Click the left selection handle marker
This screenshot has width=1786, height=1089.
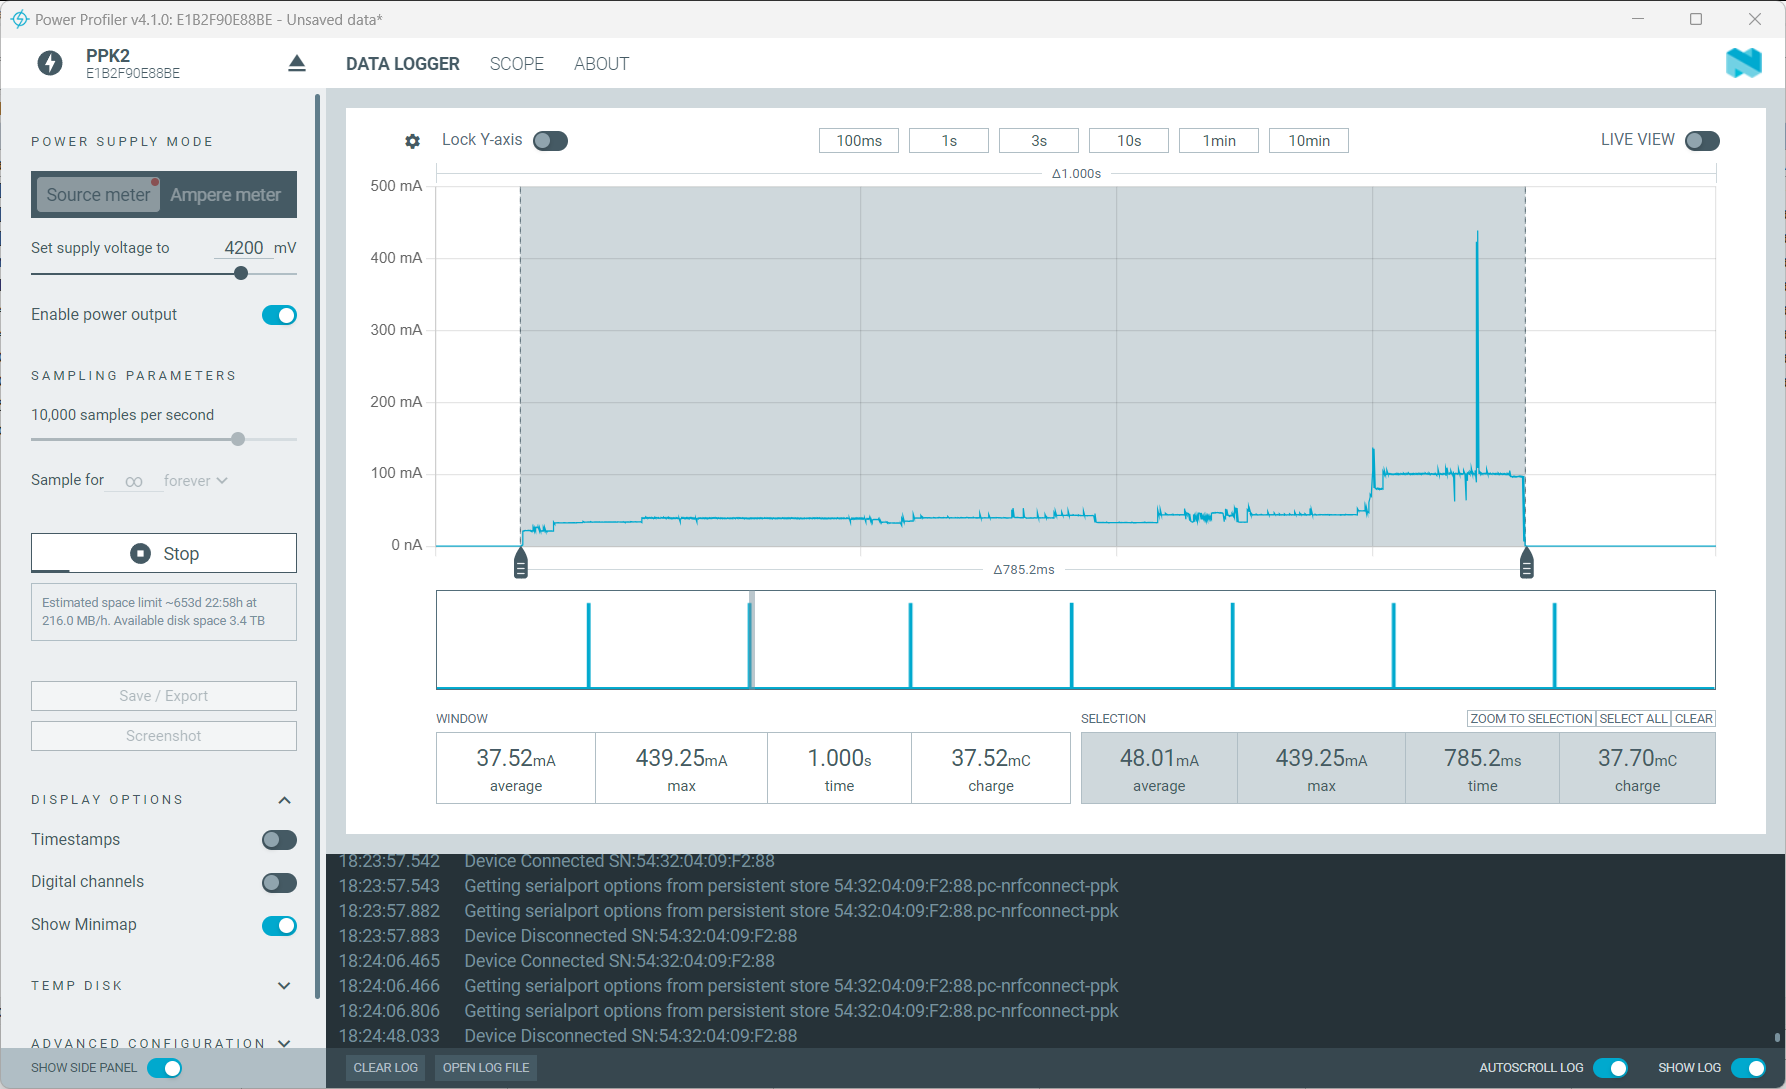click(x=521, y=564)
